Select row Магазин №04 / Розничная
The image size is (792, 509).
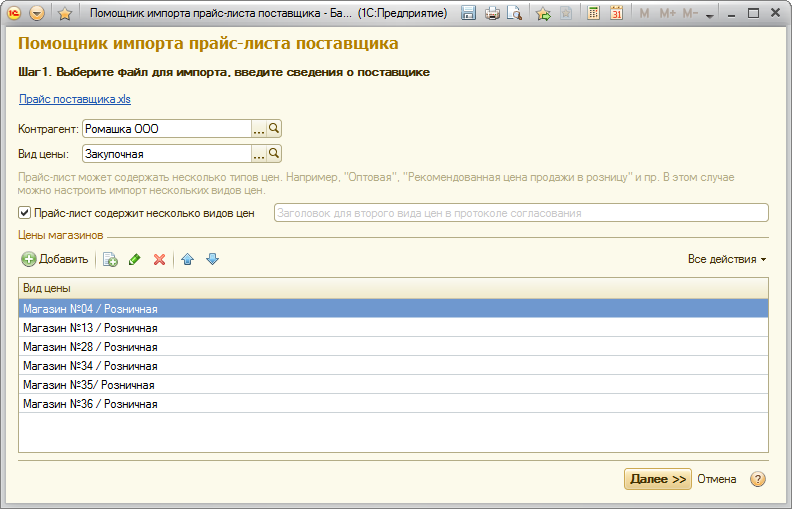click(393, 309)
